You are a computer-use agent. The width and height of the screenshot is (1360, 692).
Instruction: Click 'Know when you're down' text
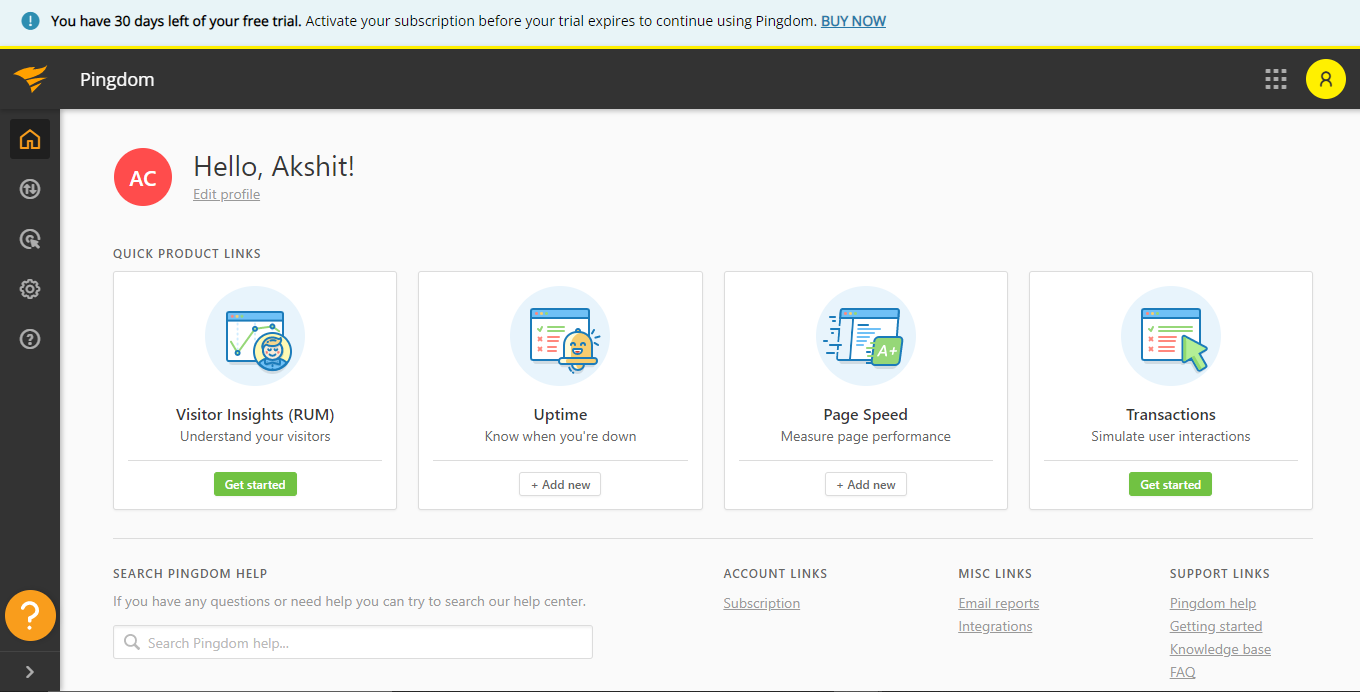[560, 437]
